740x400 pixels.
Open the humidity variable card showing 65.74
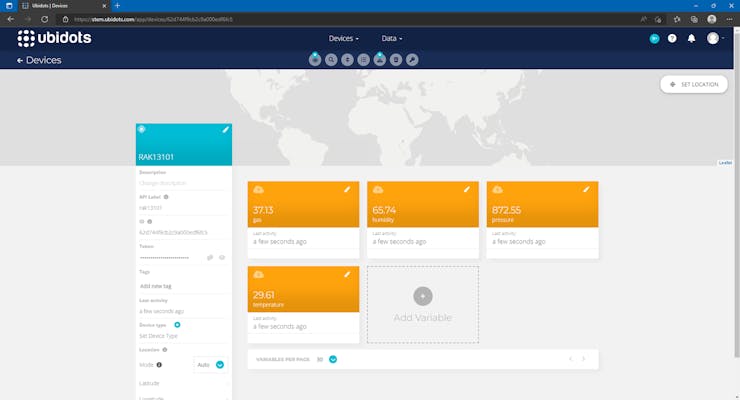click(x=423, y=220)
